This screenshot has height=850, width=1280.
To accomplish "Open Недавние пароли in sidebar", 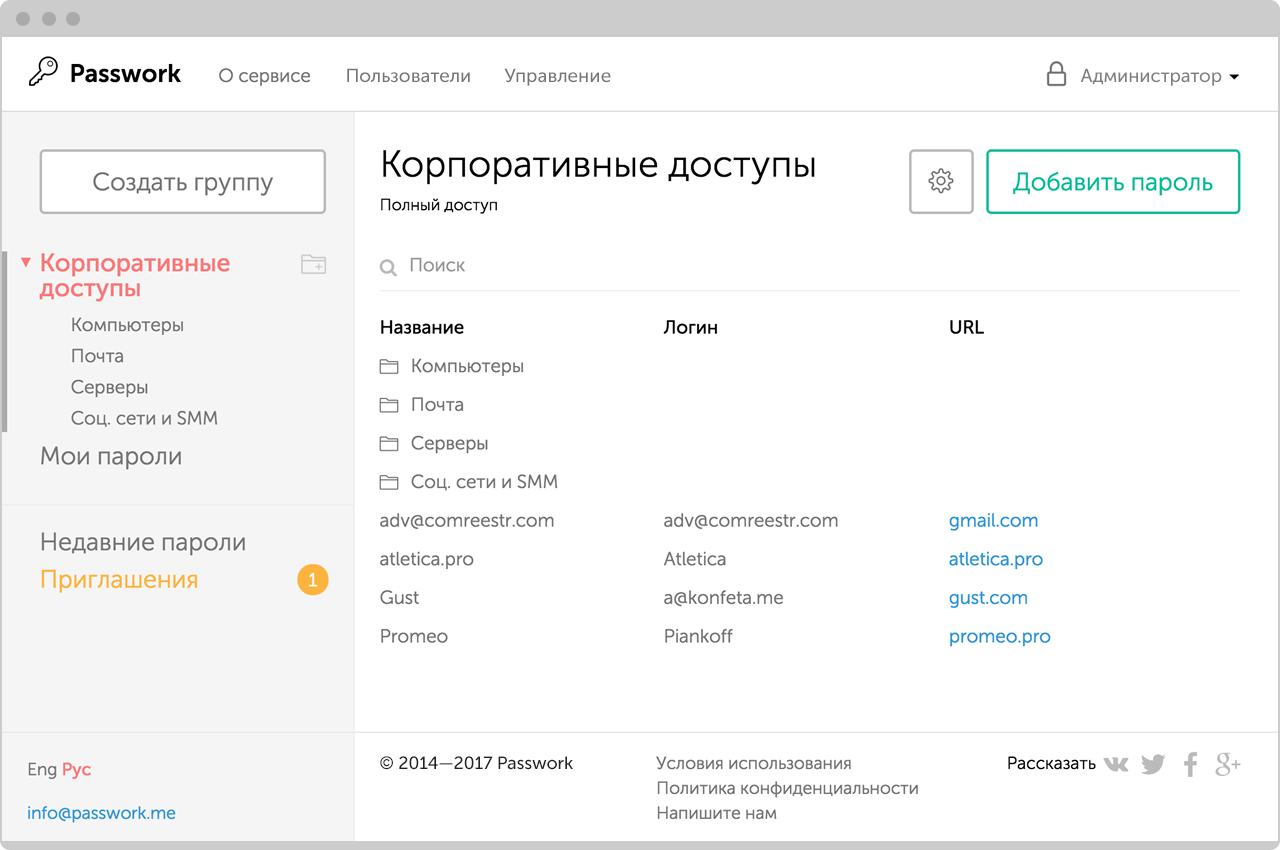I will tap(143, 543).
